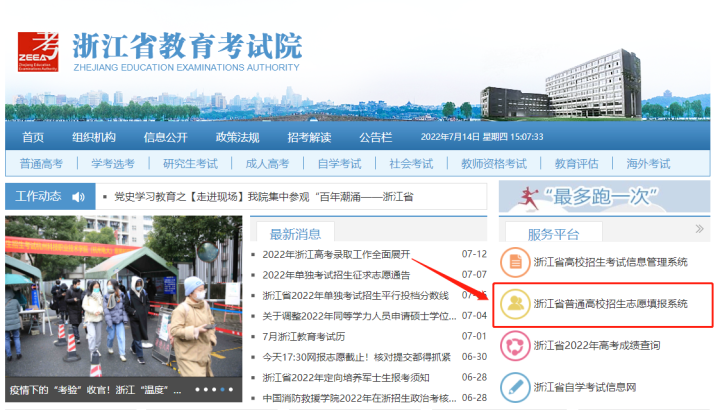Open the 组织机构 menu item
This screenshot has width=720, height=410.
click(94, 137)
